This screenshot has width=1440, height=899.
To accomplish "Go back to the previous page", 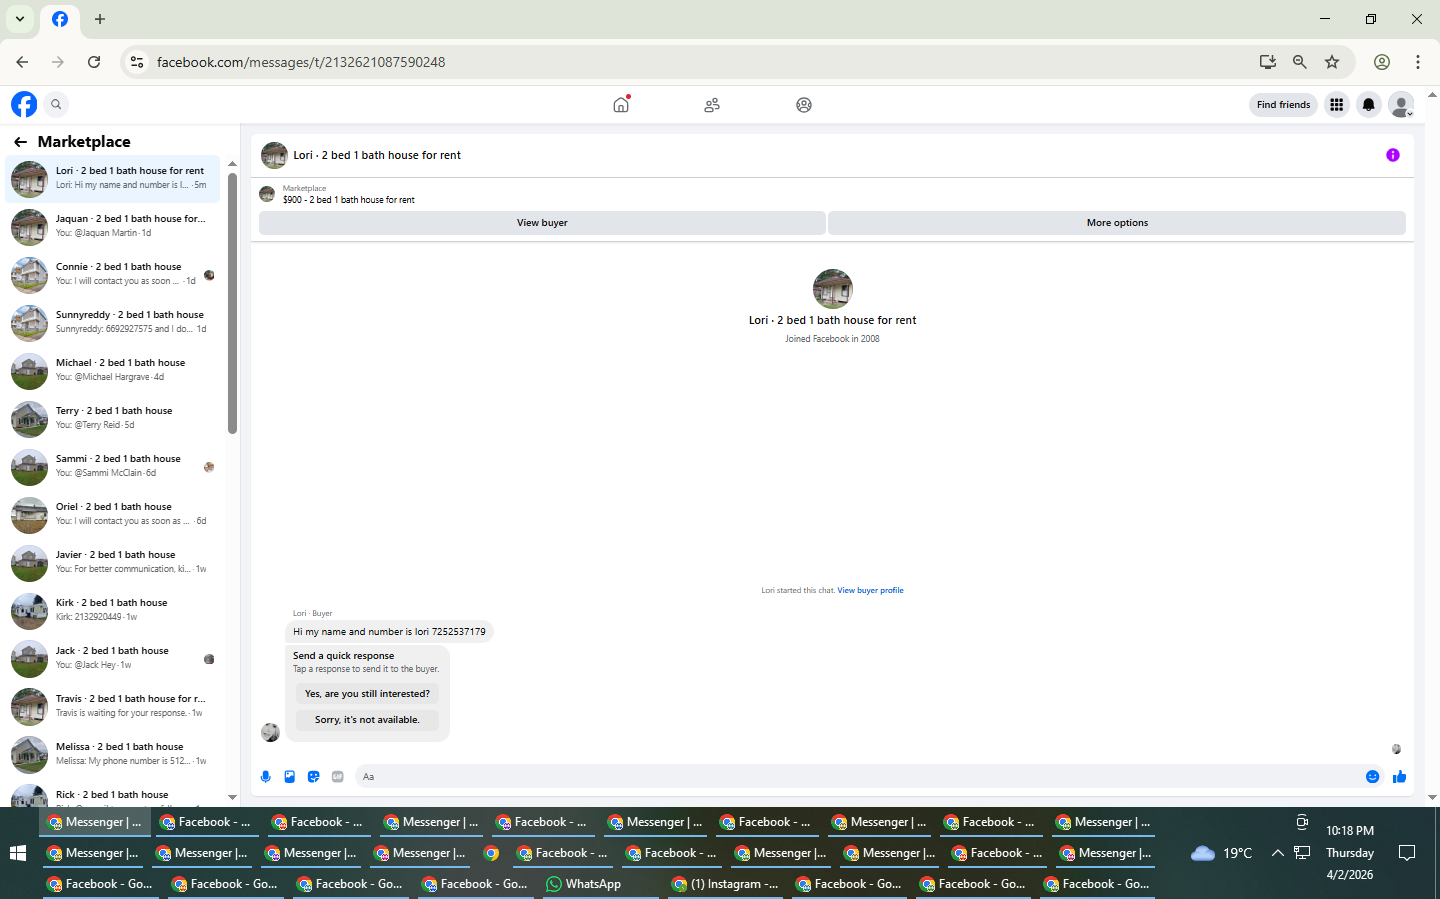I will pyautogui.click(x=22, y=62).
